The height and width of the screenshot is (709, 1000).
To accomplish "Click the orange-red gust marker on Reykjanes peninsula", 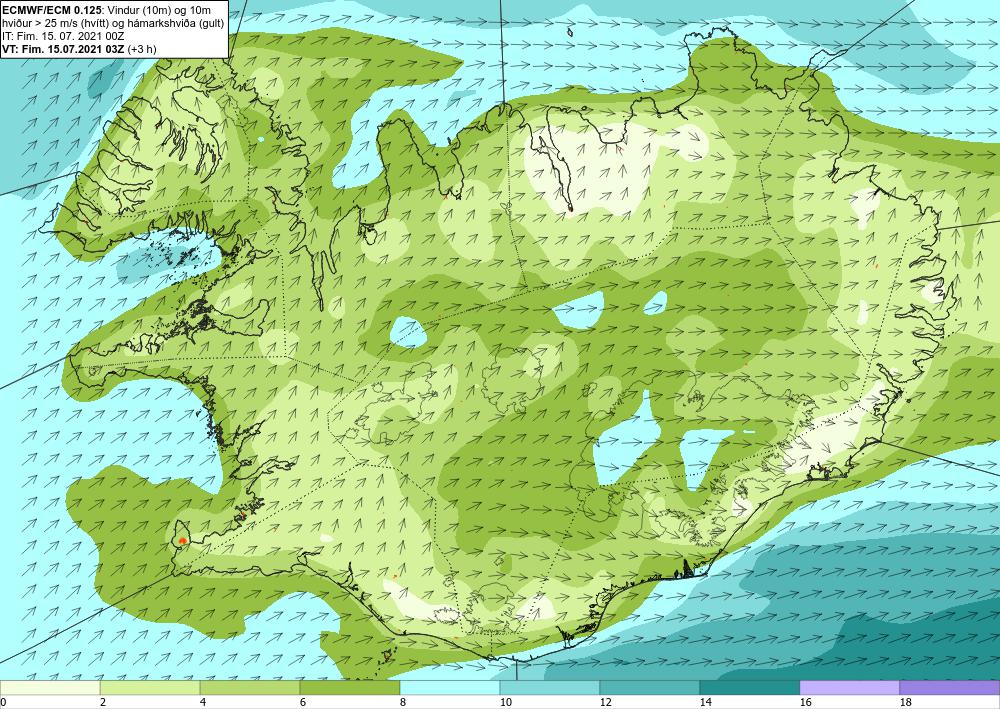I will point(182,541).
